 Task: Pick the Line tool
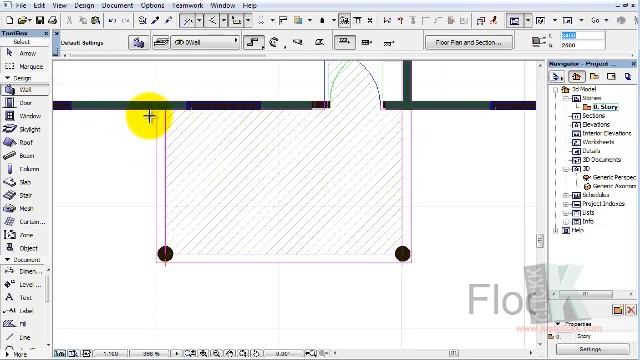click(x=23, y=337)
